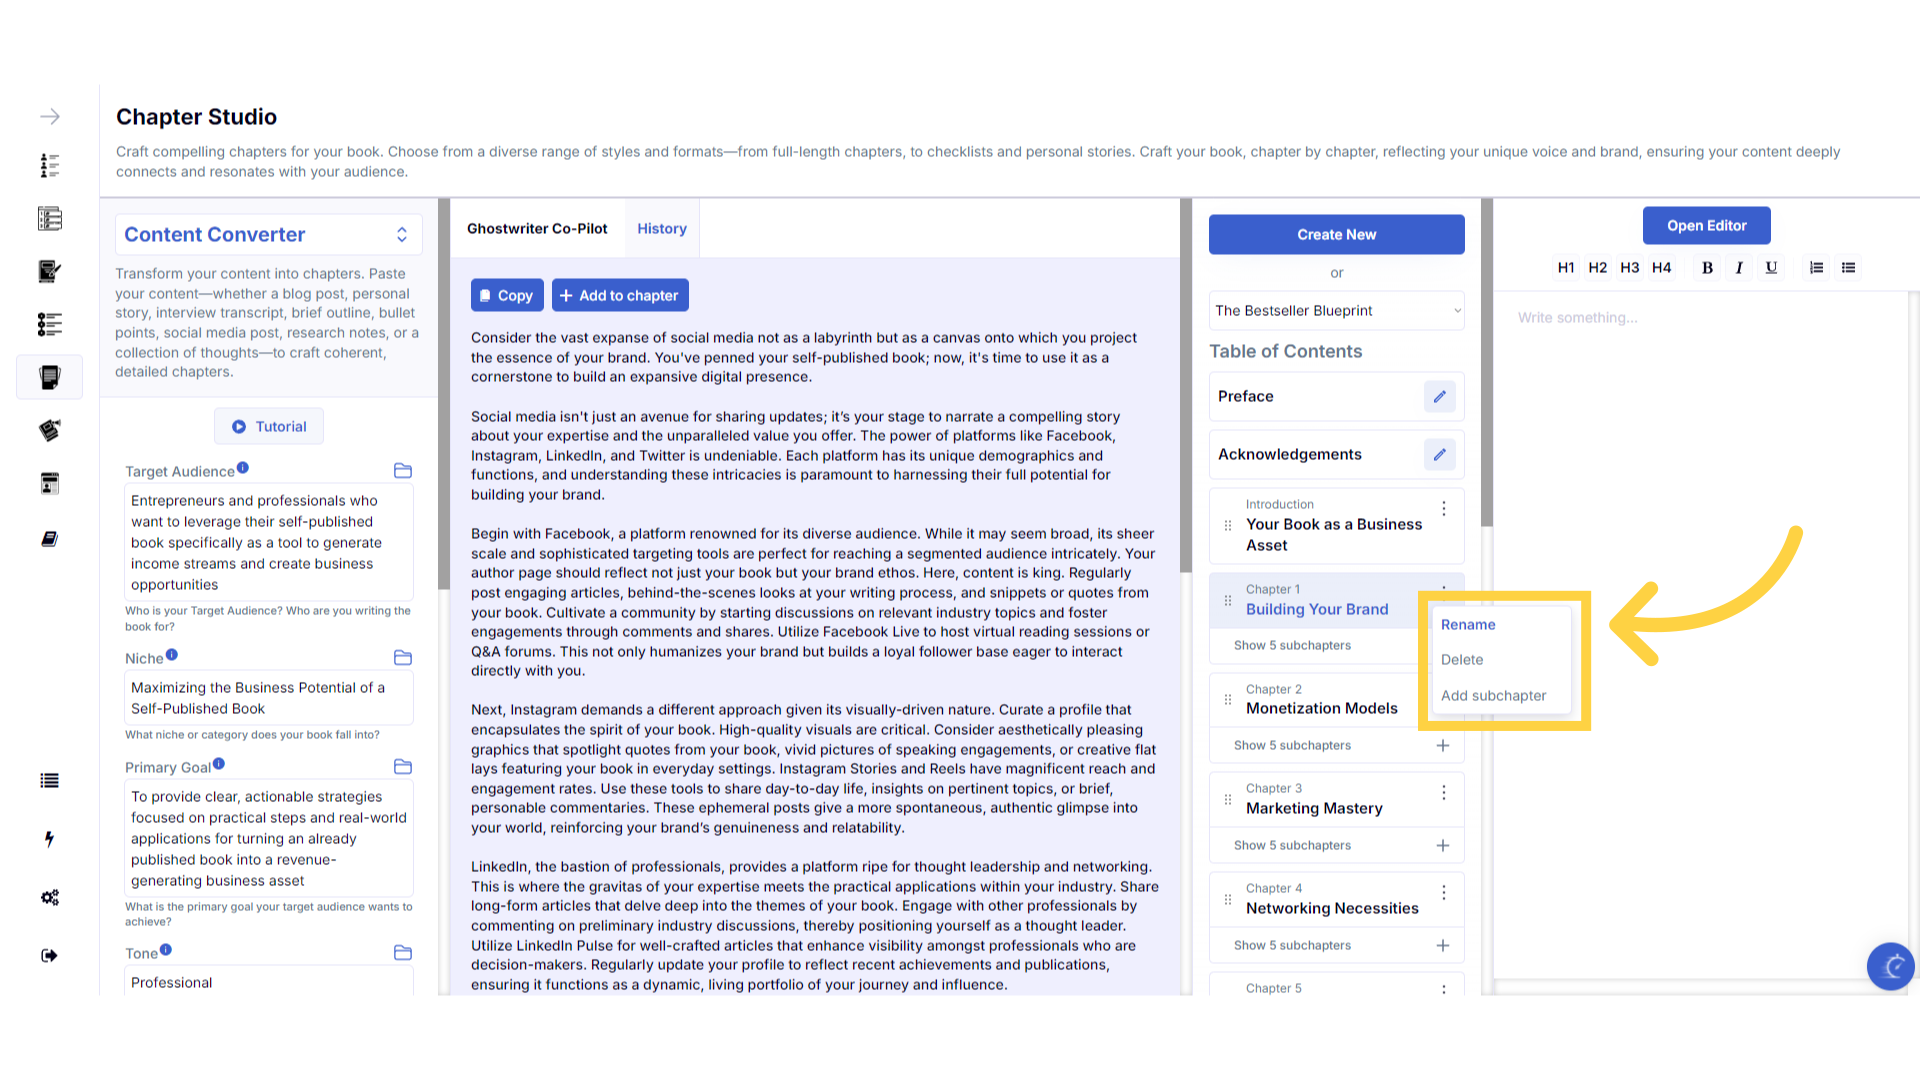1920x1080 pixels.
Task: Click the Bold formatting icon
Action: tap(1707, 268)
